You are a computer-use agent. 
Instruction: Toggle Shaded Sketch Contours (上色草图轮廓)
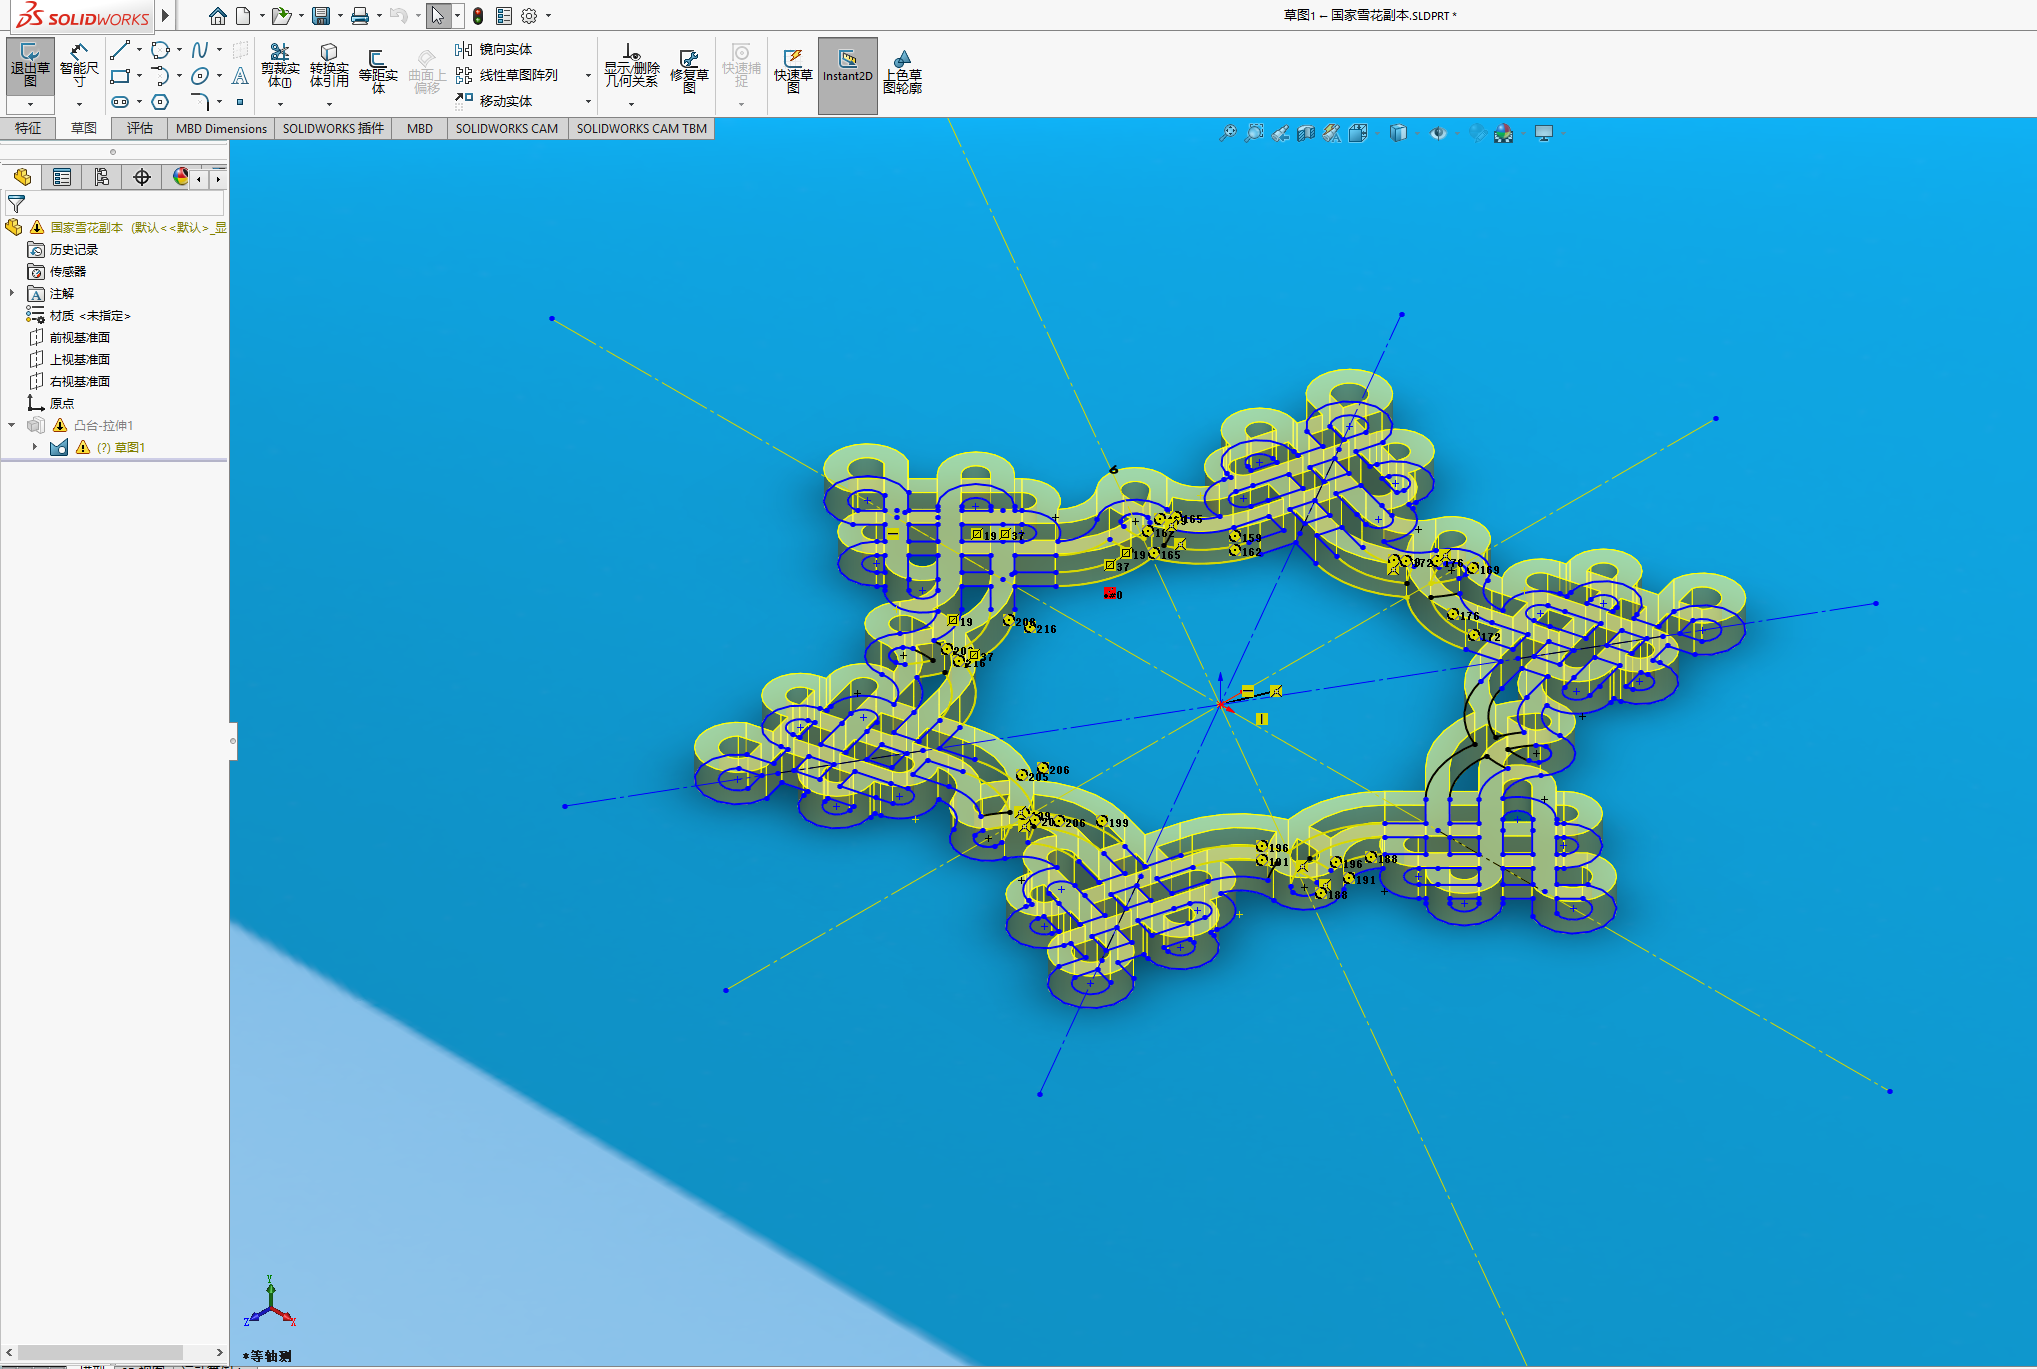902,70
